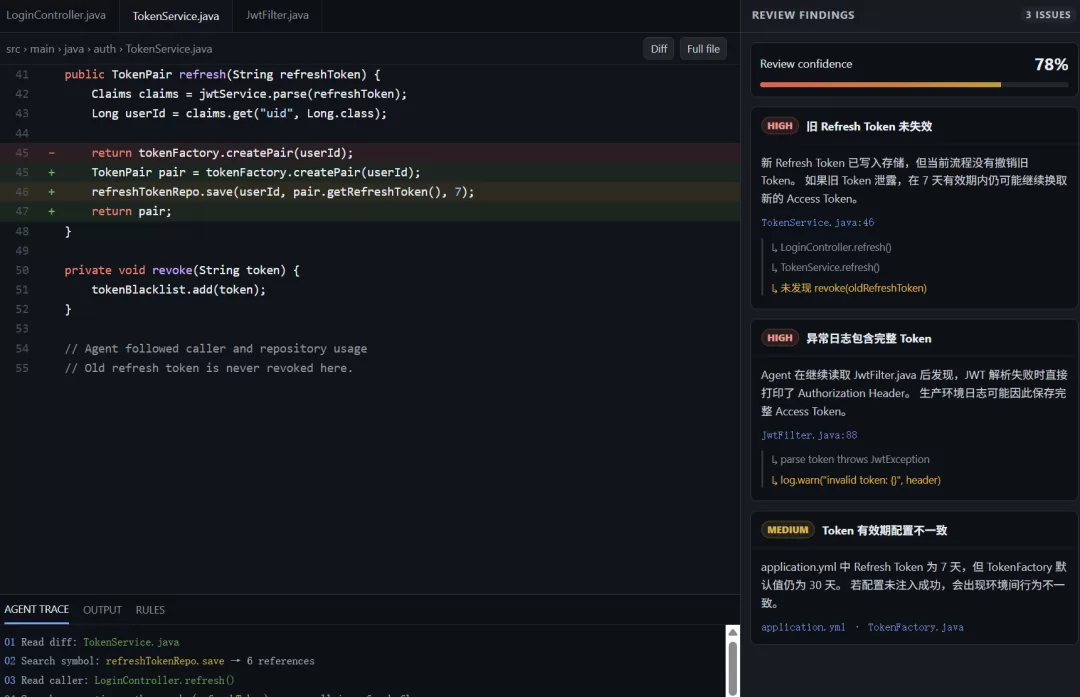Click the 3 ISSUES badge
The height and width of the screenshot is (697, 1080).
tap(1048, 14)
